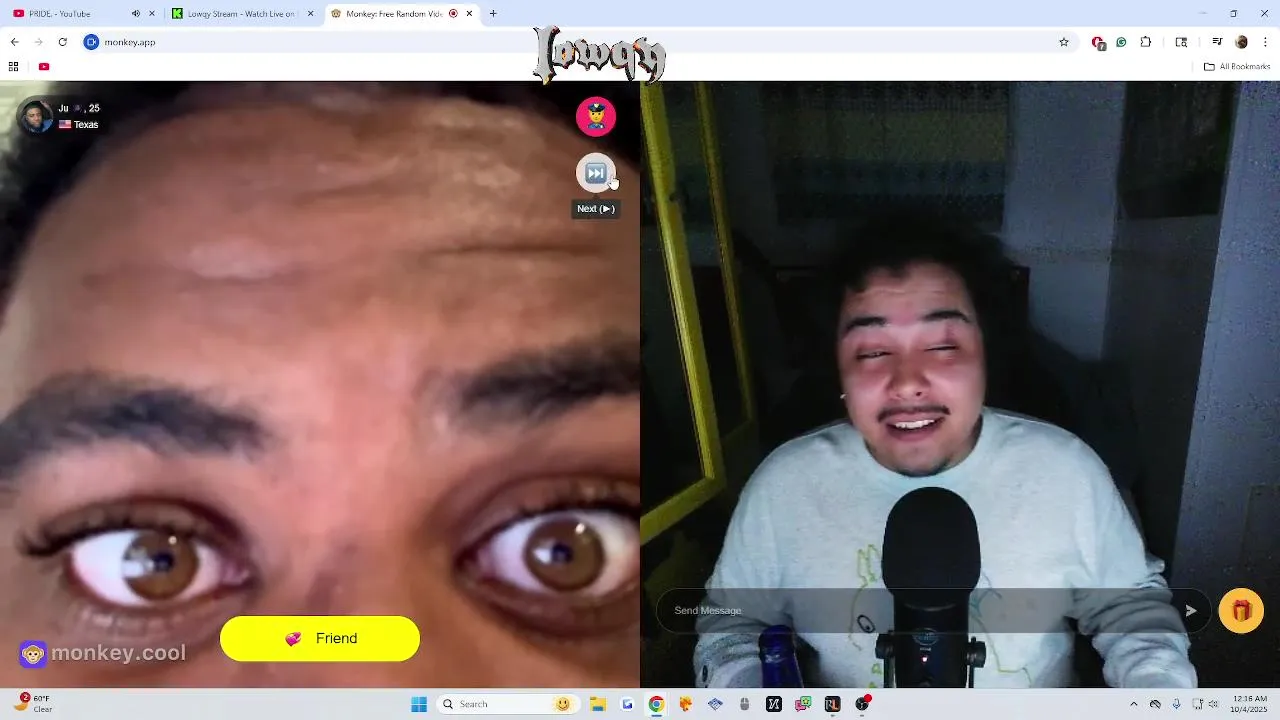This screenshot has width=1280, height=720.
Task: Open the YouTube bookmark shortcut
Action: pos(44,66)
